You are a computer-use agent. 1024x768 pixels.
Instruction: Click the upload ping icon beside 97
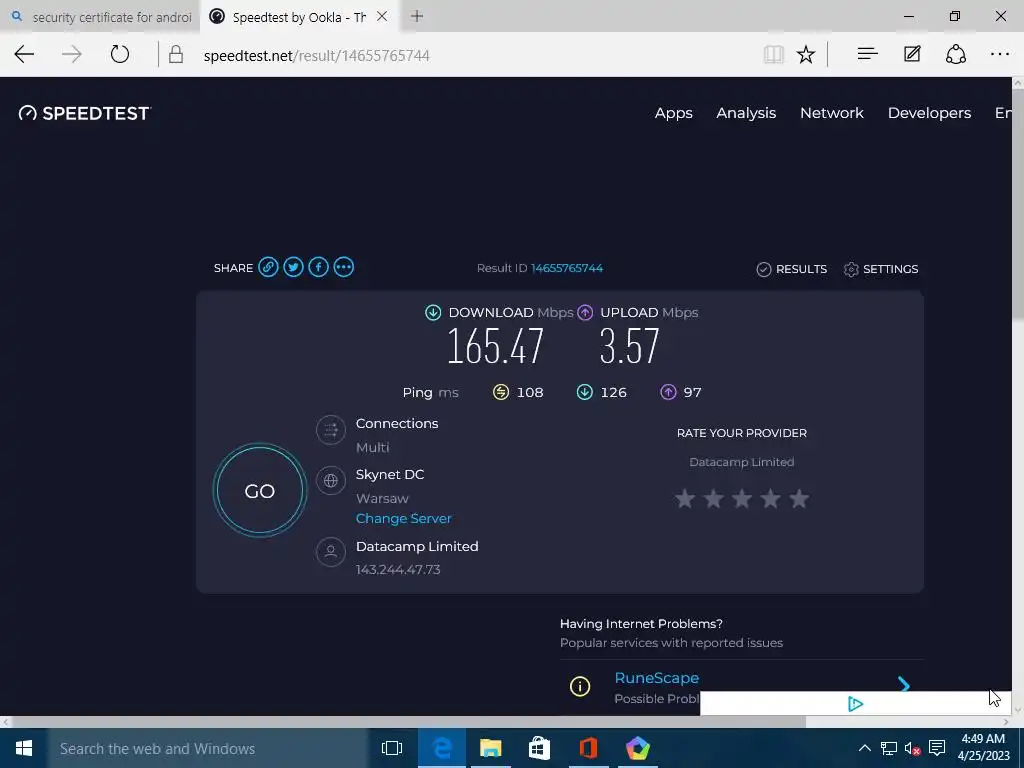coord(668,392)
